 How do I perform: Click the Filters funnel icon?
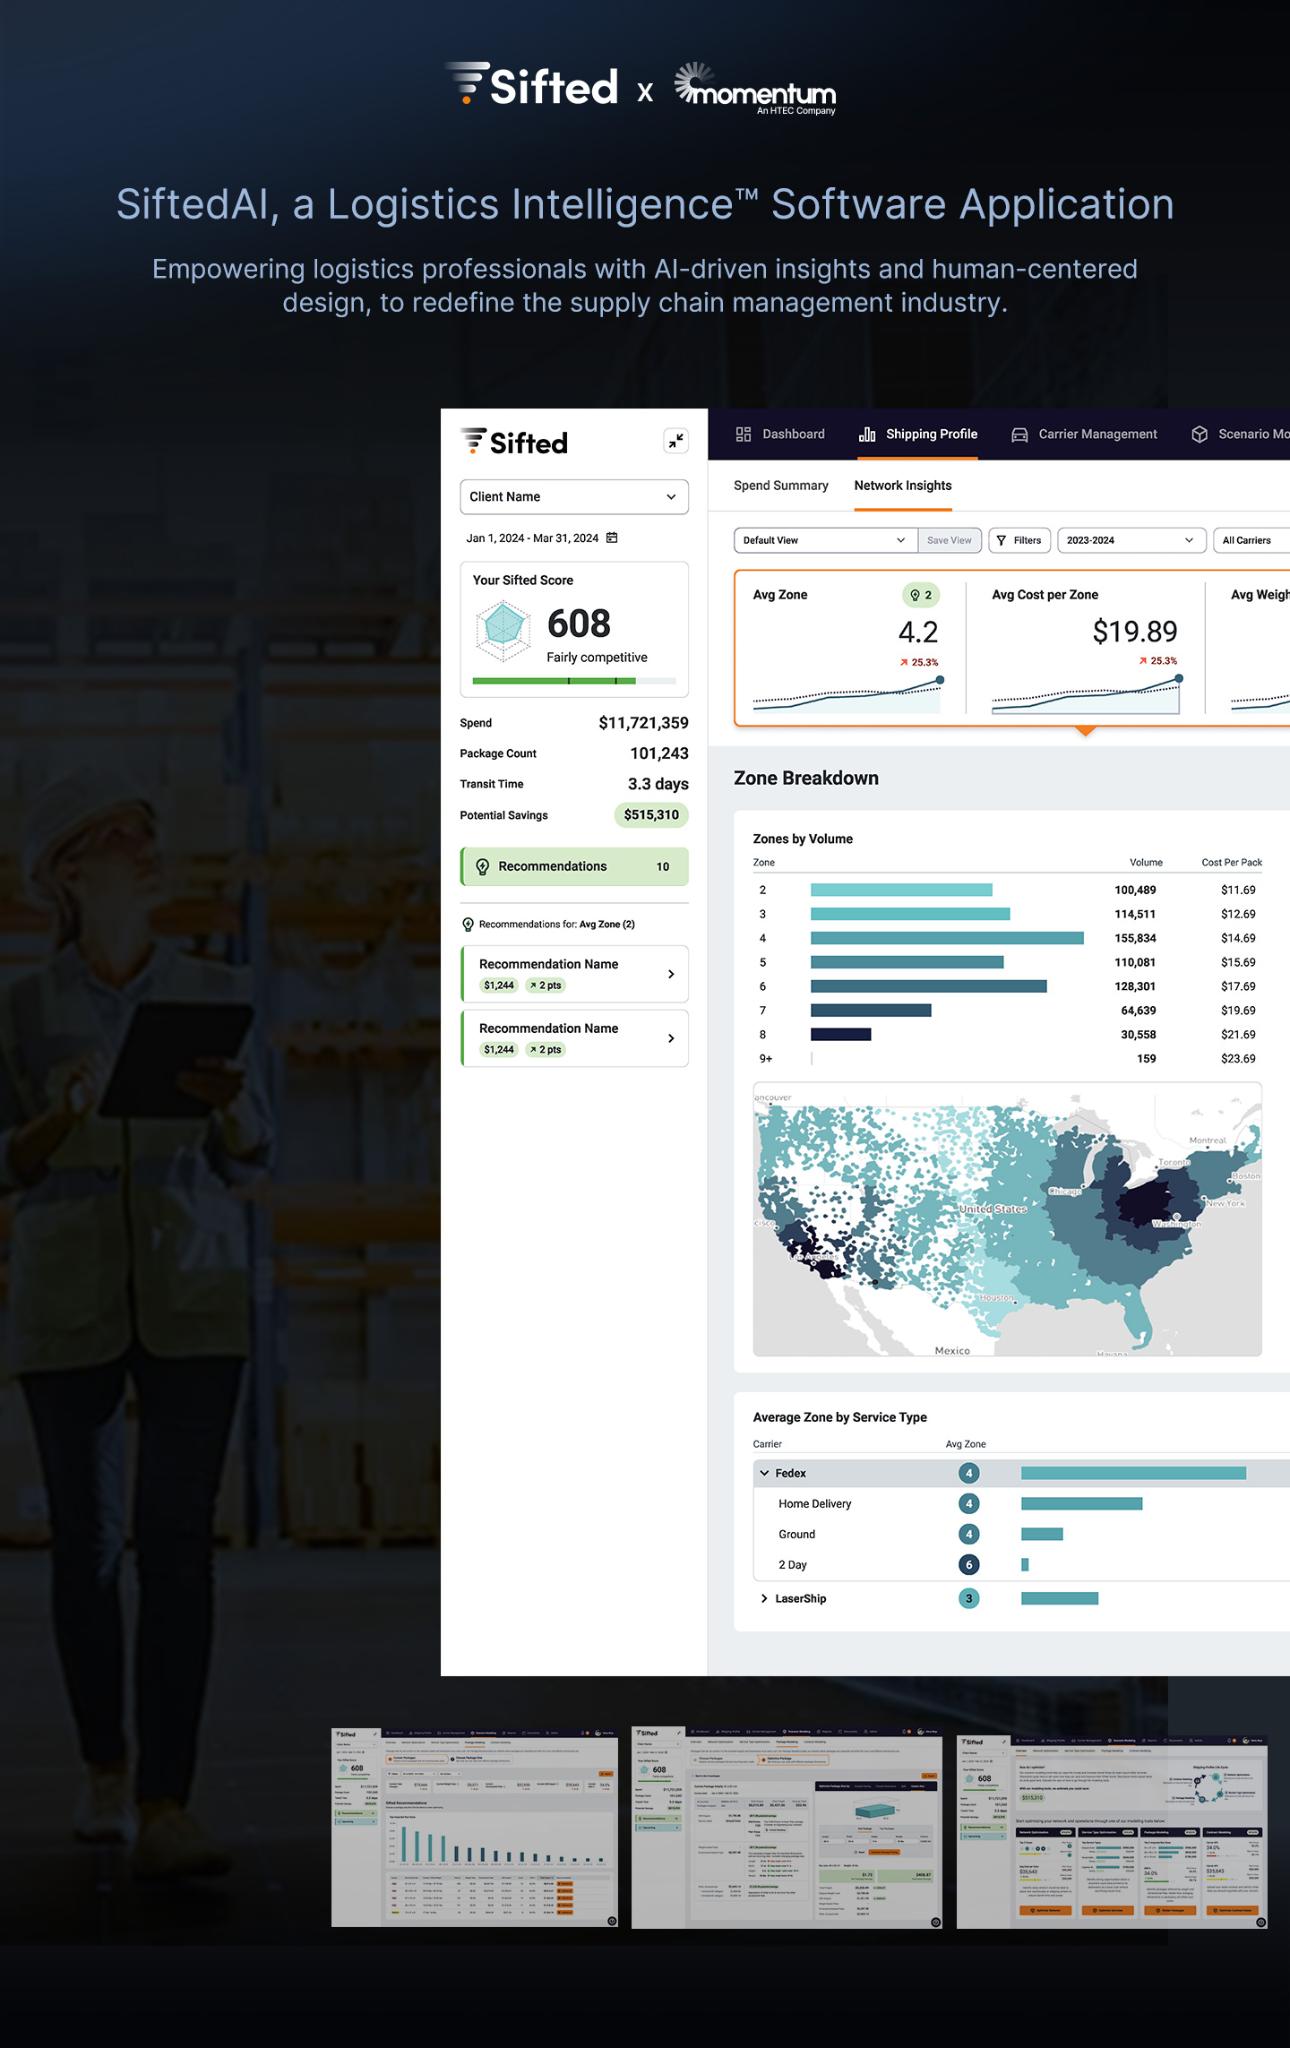[1002, 540]
